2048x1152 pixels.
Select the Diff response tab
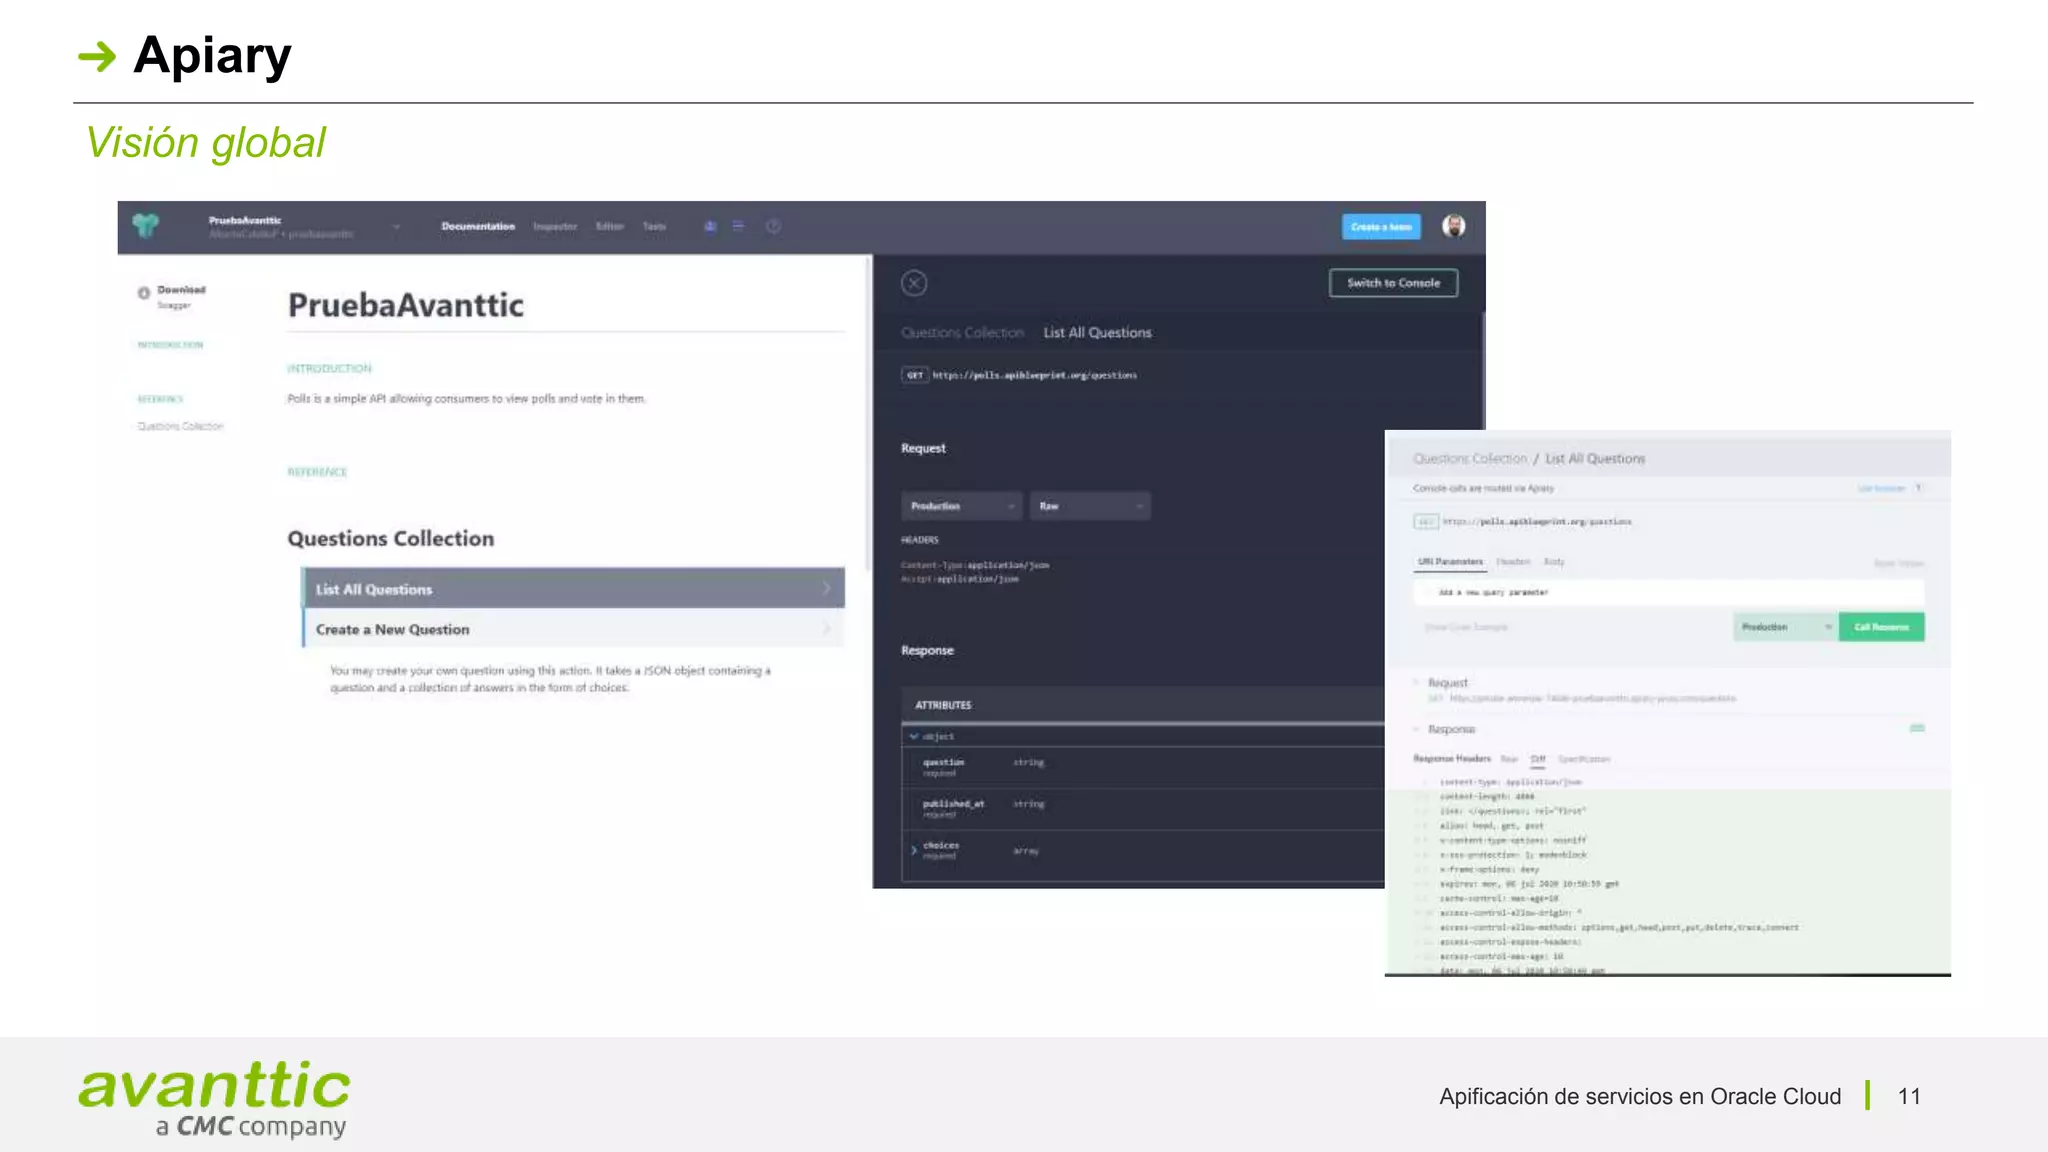pyautogui.click(x=1538, y=759)
